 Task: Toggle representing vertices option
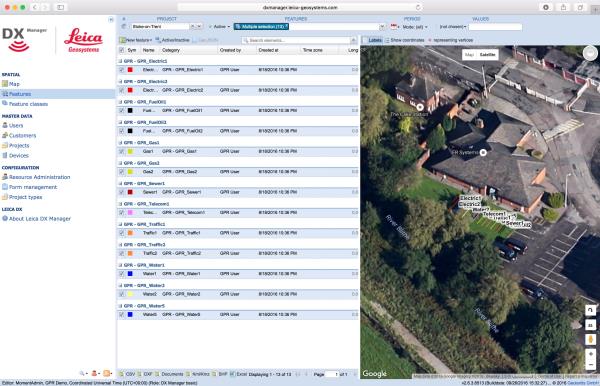click(450, 40)
